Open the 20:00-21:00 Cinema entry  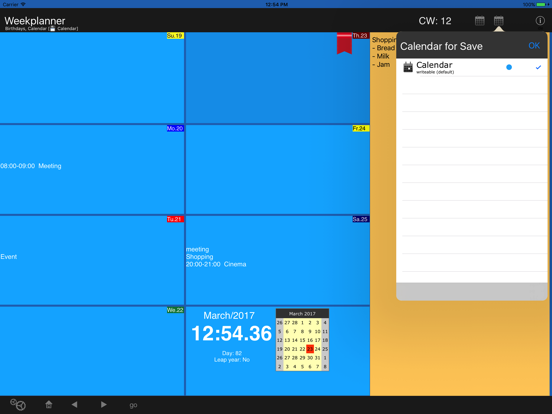216,264
